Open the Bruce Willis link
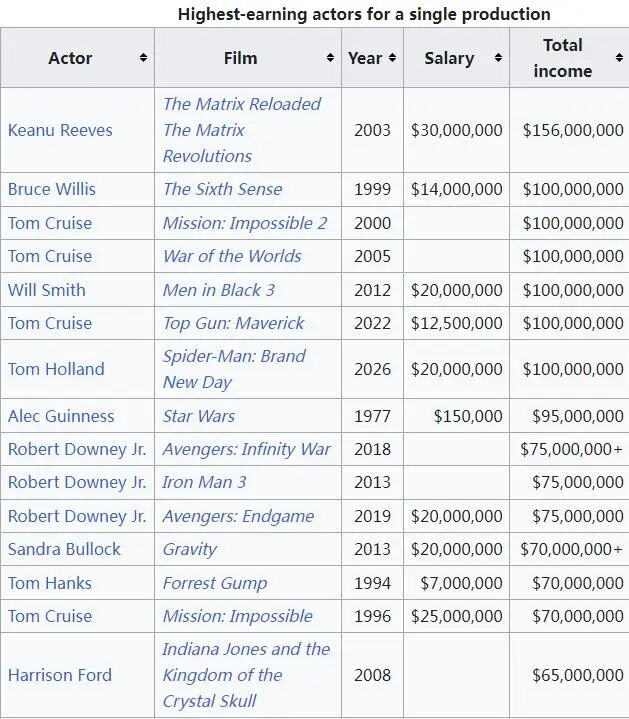Image resolution: width=629 pixels, height=719 pixels. [52, 189]
